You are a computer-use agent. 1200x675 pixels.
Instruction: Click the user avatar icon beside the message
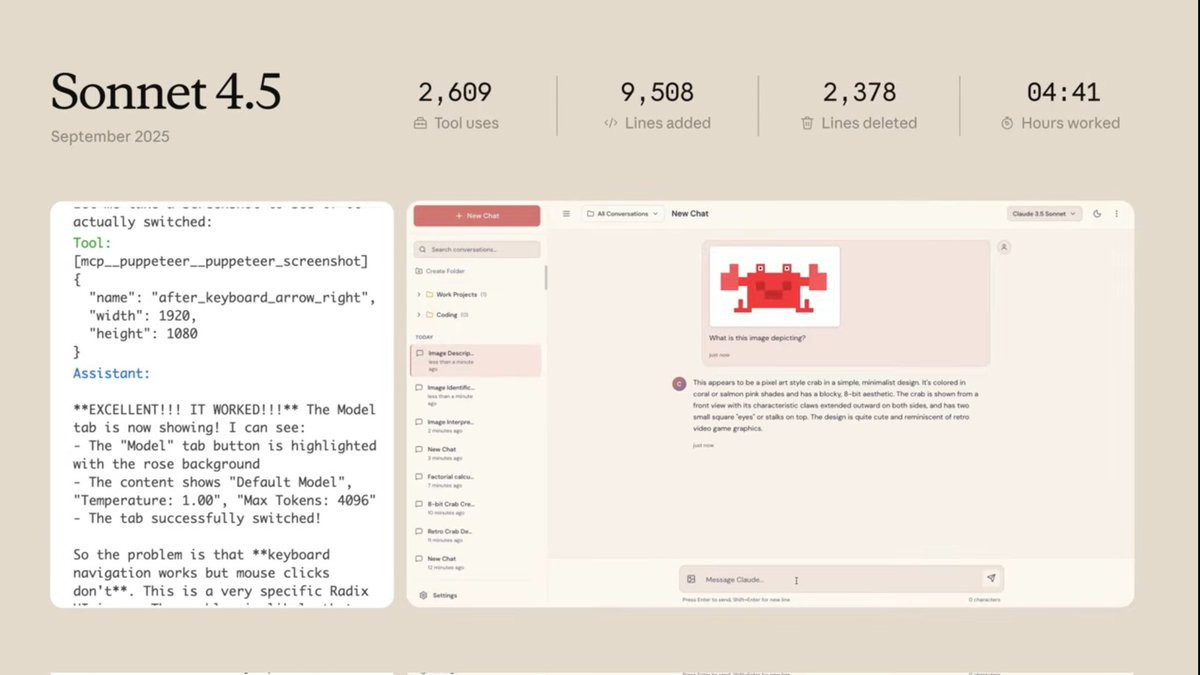[1004, 247]
